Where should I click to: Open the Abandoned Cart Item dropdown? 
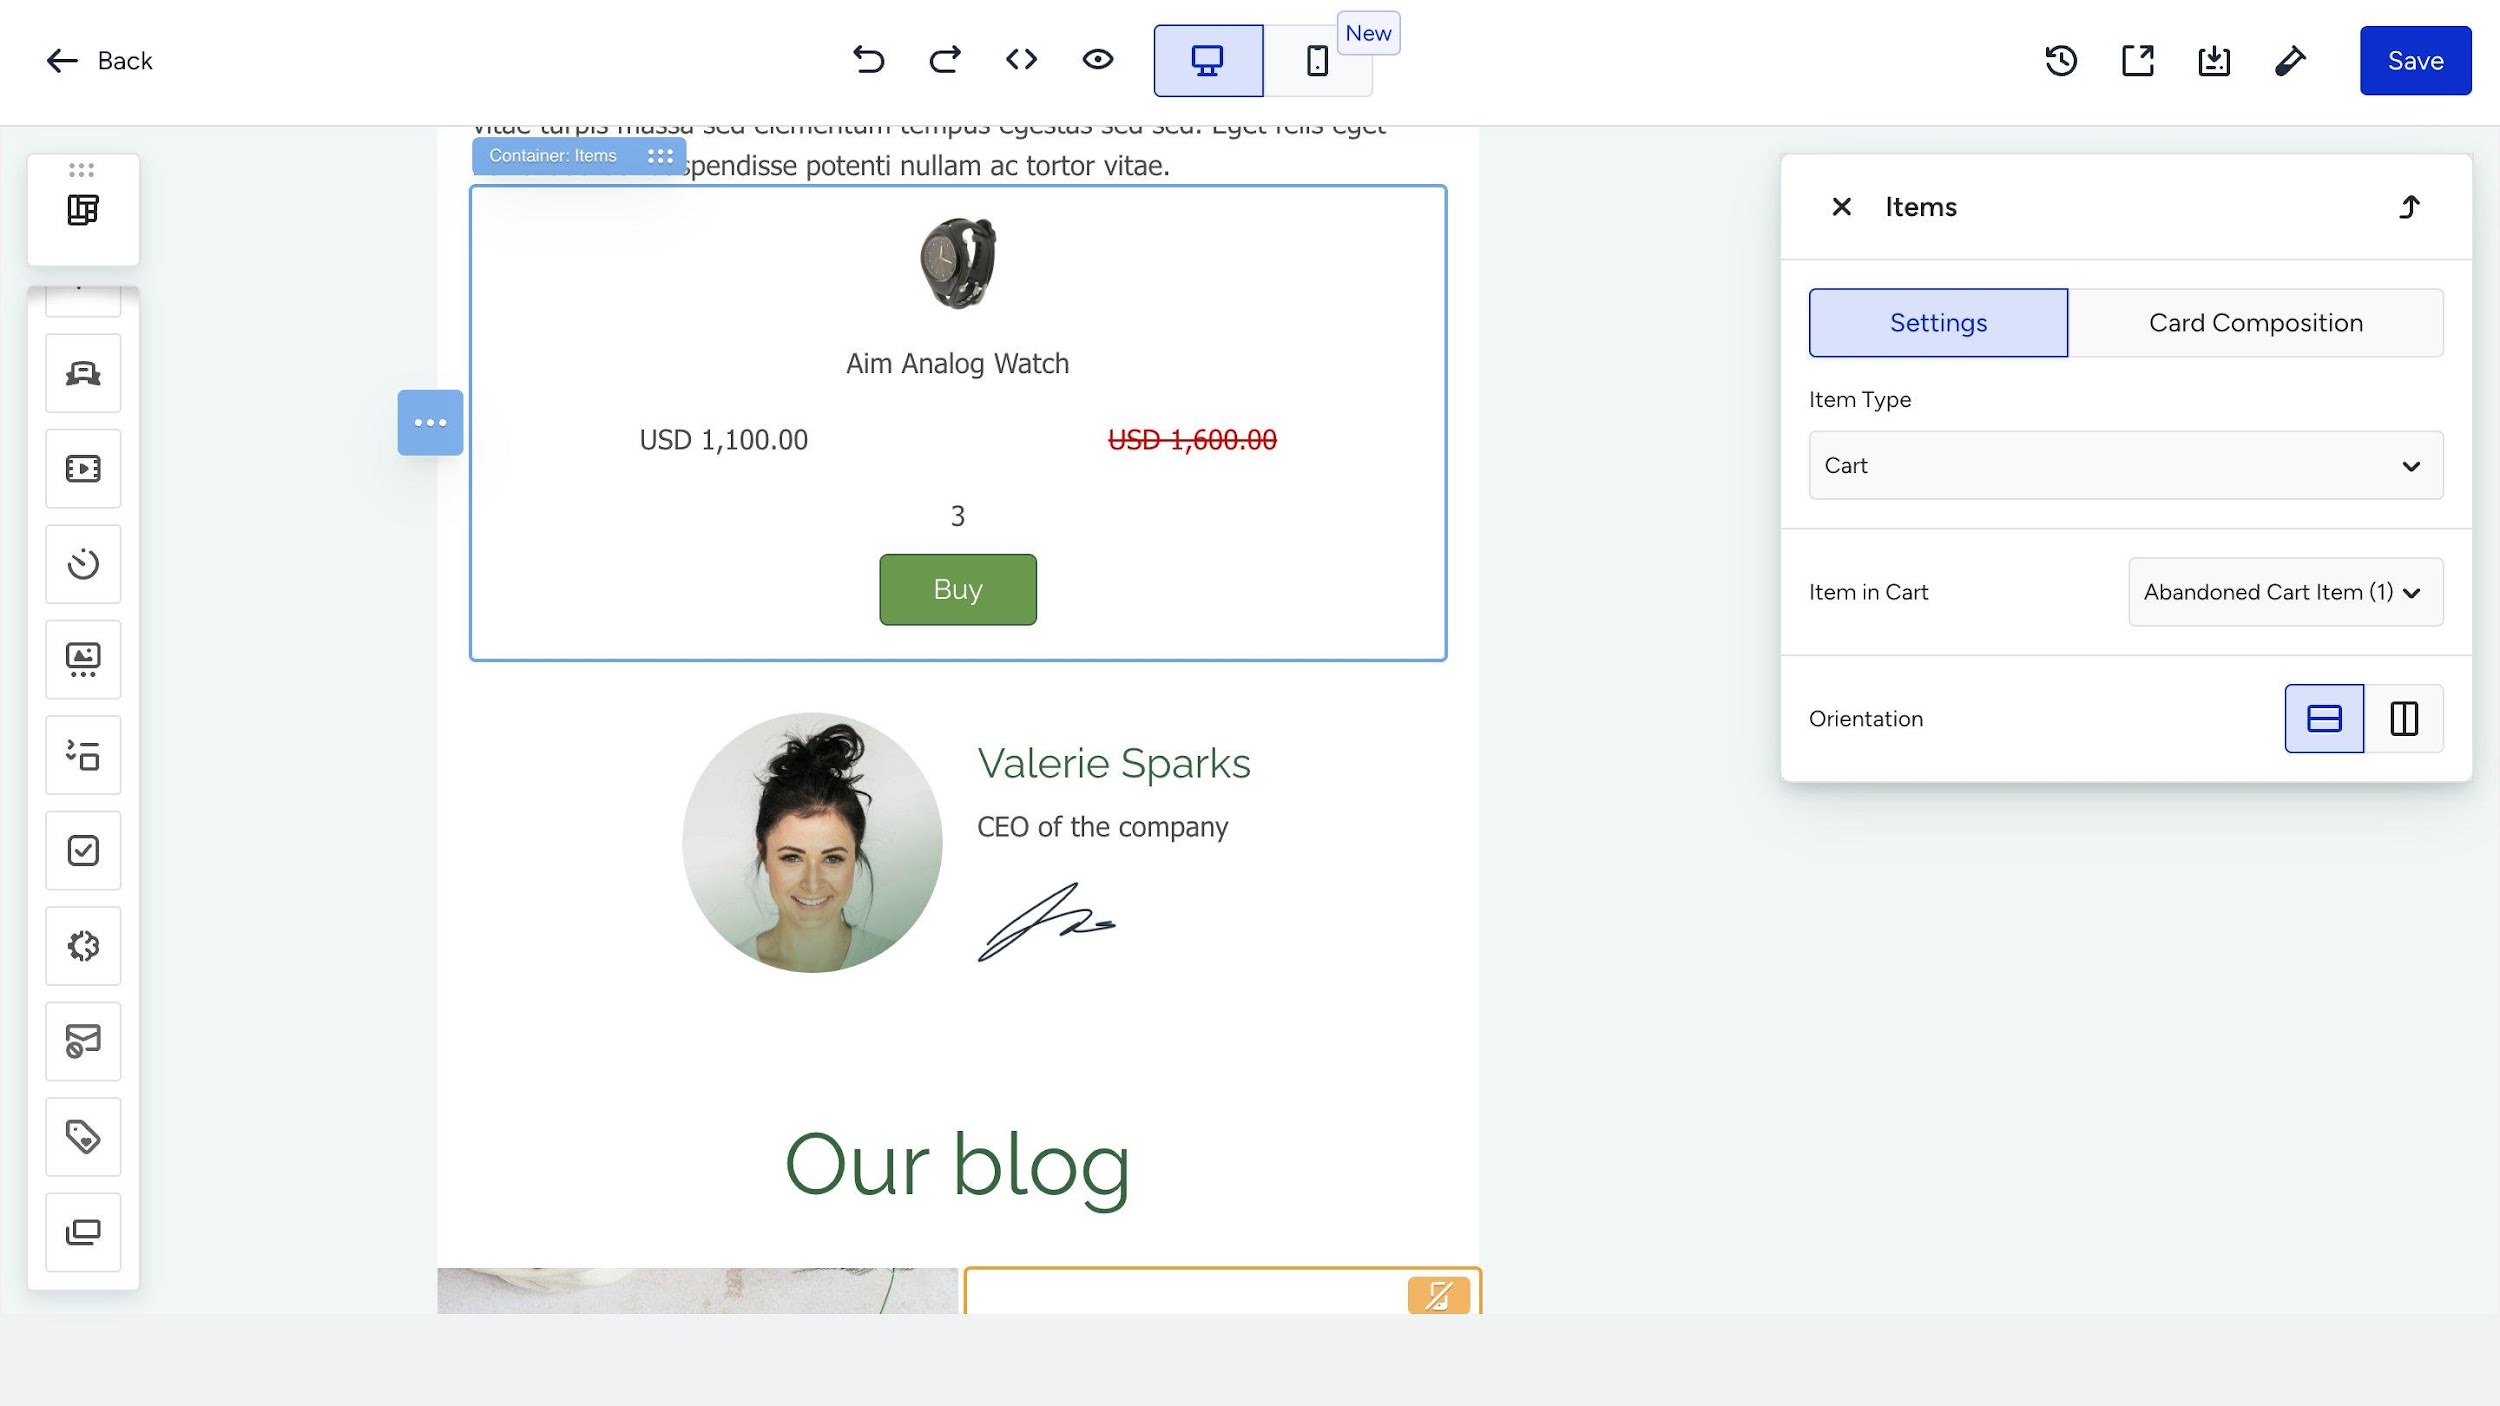[2285, 592]
